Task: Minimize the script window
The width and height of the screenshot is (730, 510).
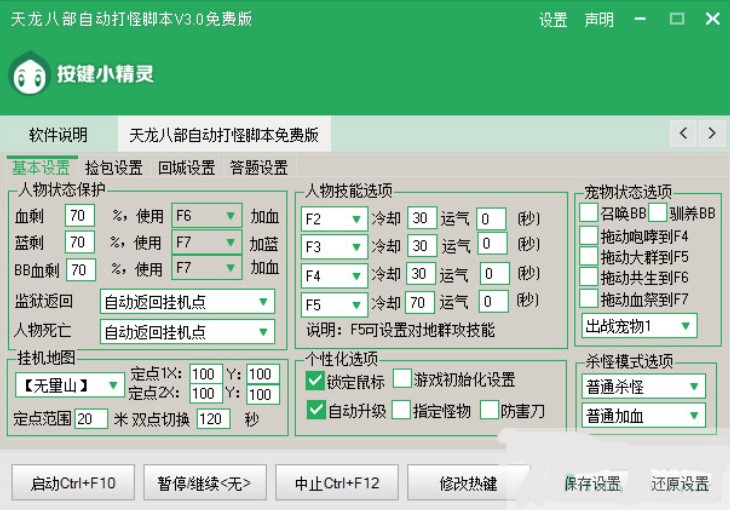Action: [640, 19]
